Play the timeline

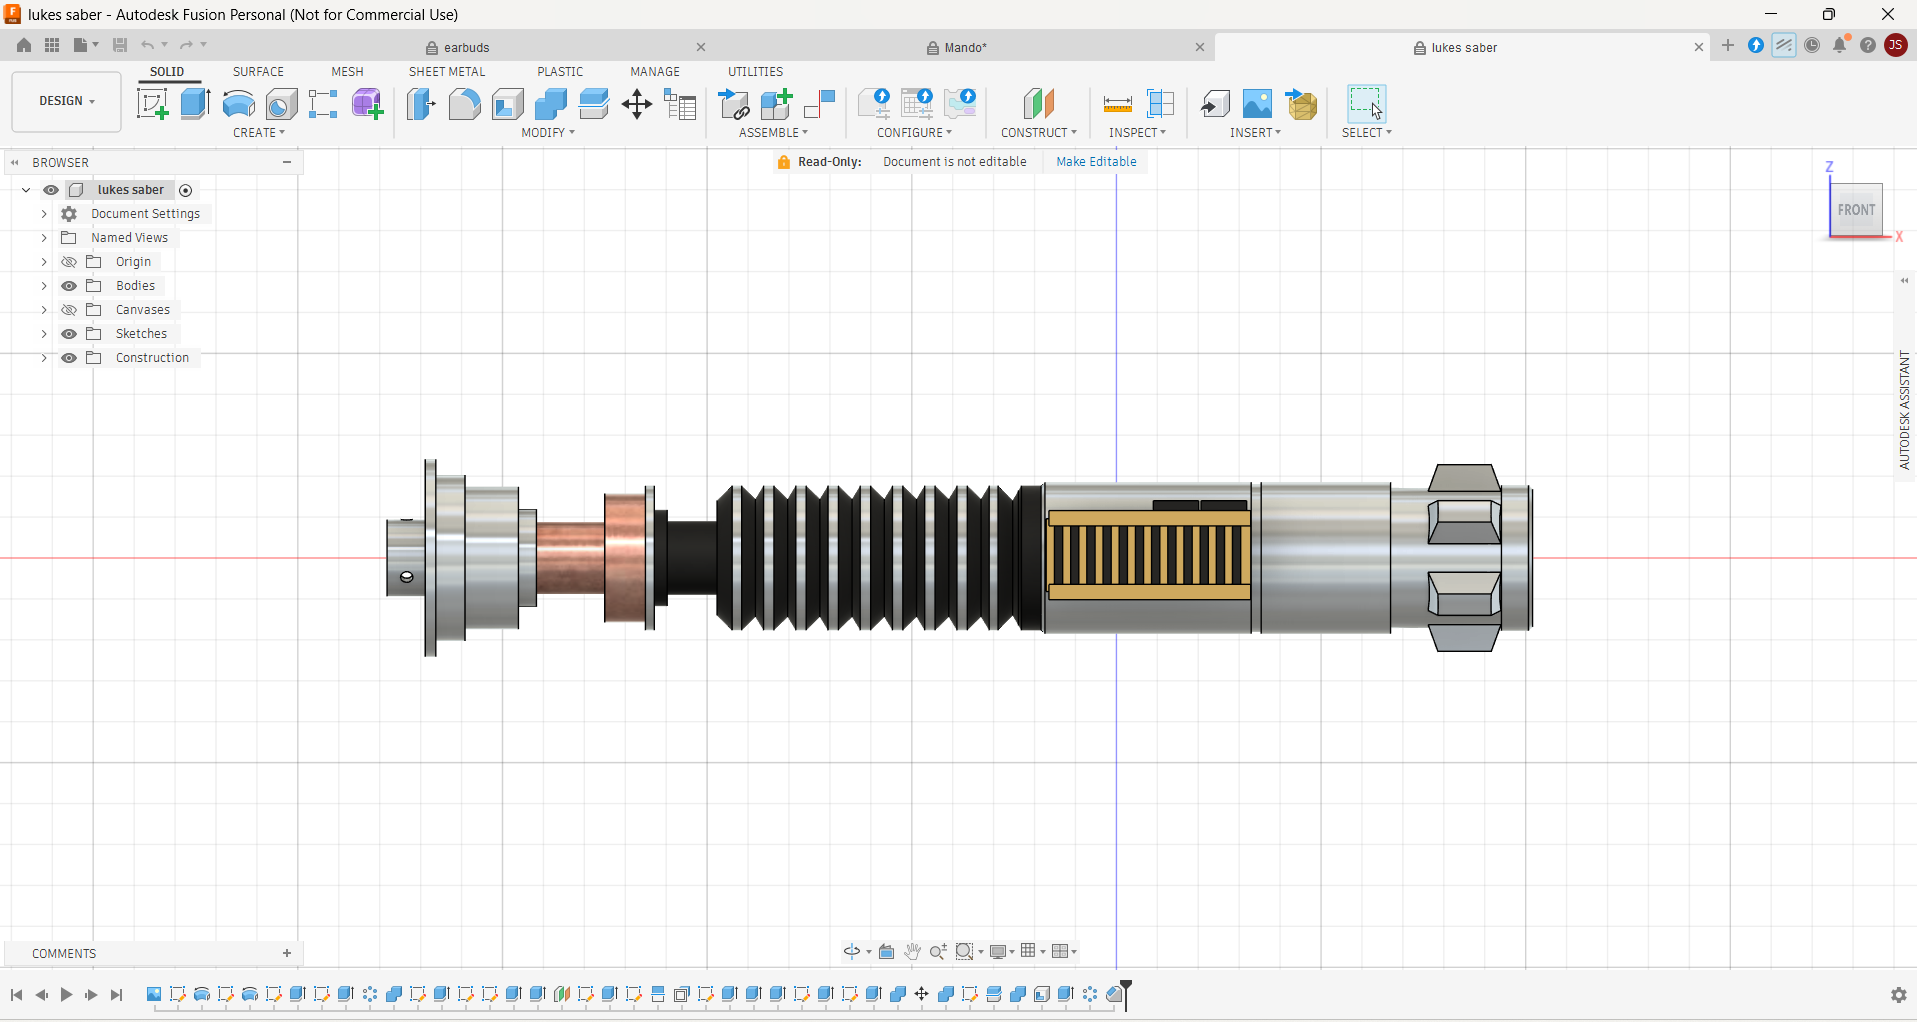click(x=66, y=995)
